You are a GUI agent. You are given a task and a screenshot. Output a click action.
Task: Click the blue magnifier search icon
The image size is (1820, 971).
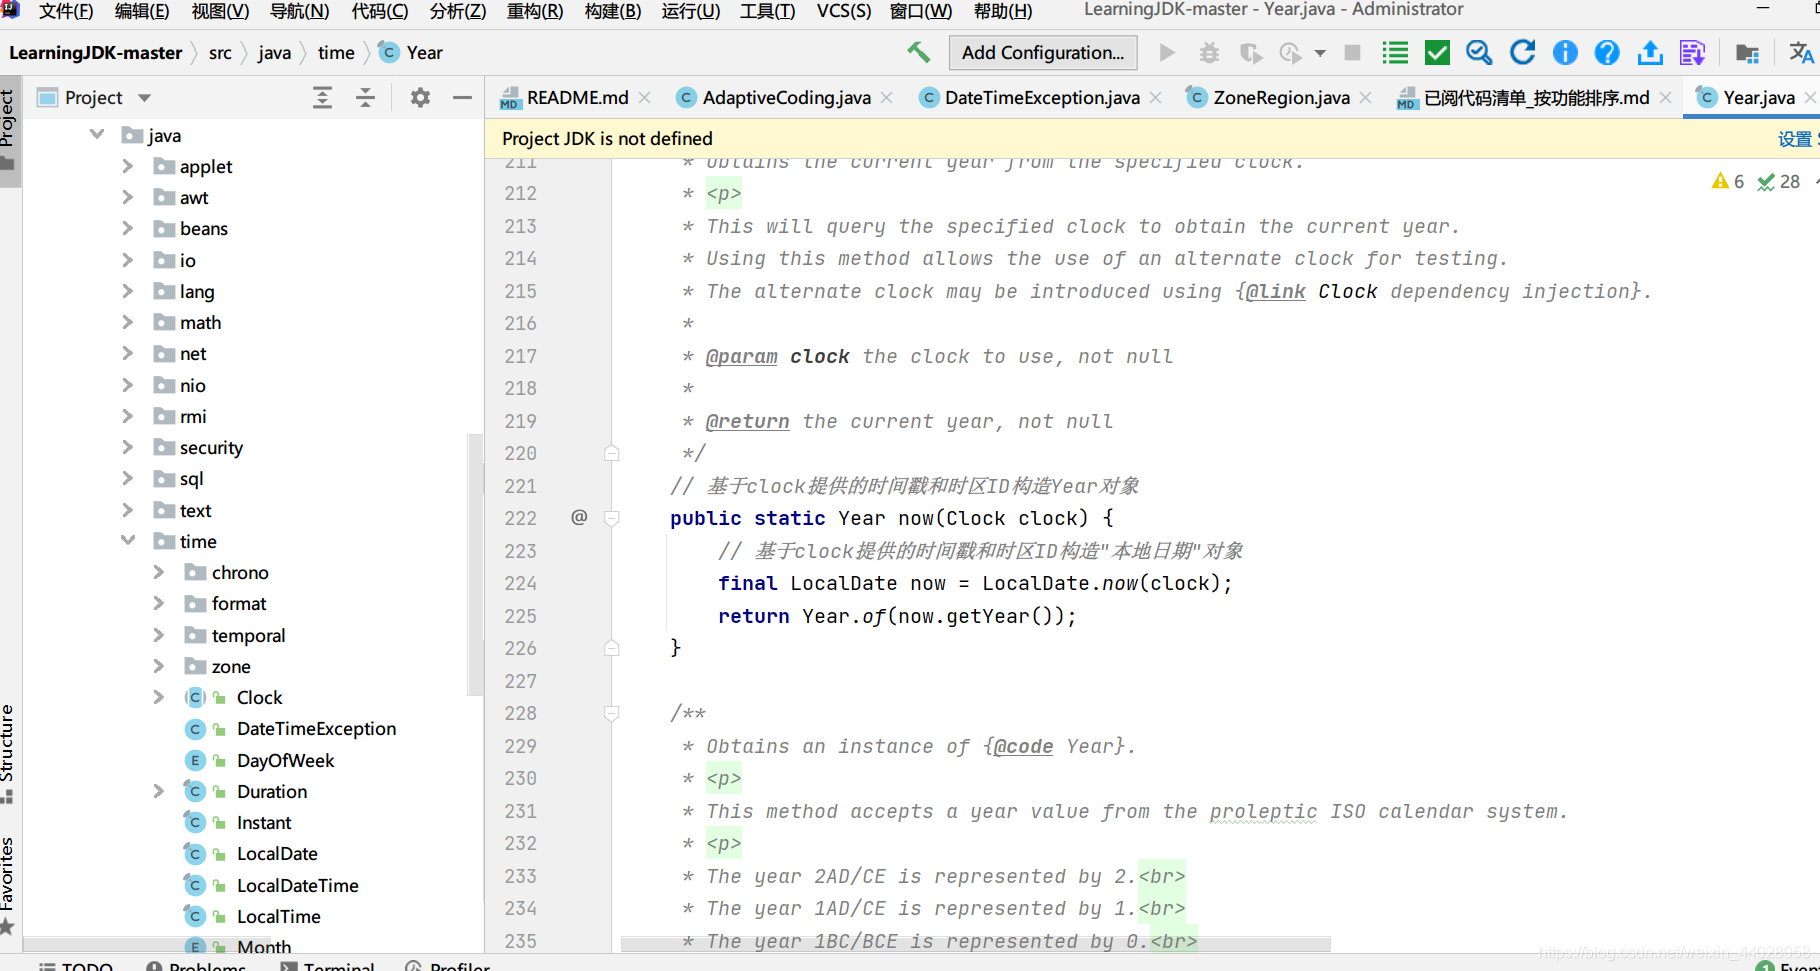(1479, 52)
